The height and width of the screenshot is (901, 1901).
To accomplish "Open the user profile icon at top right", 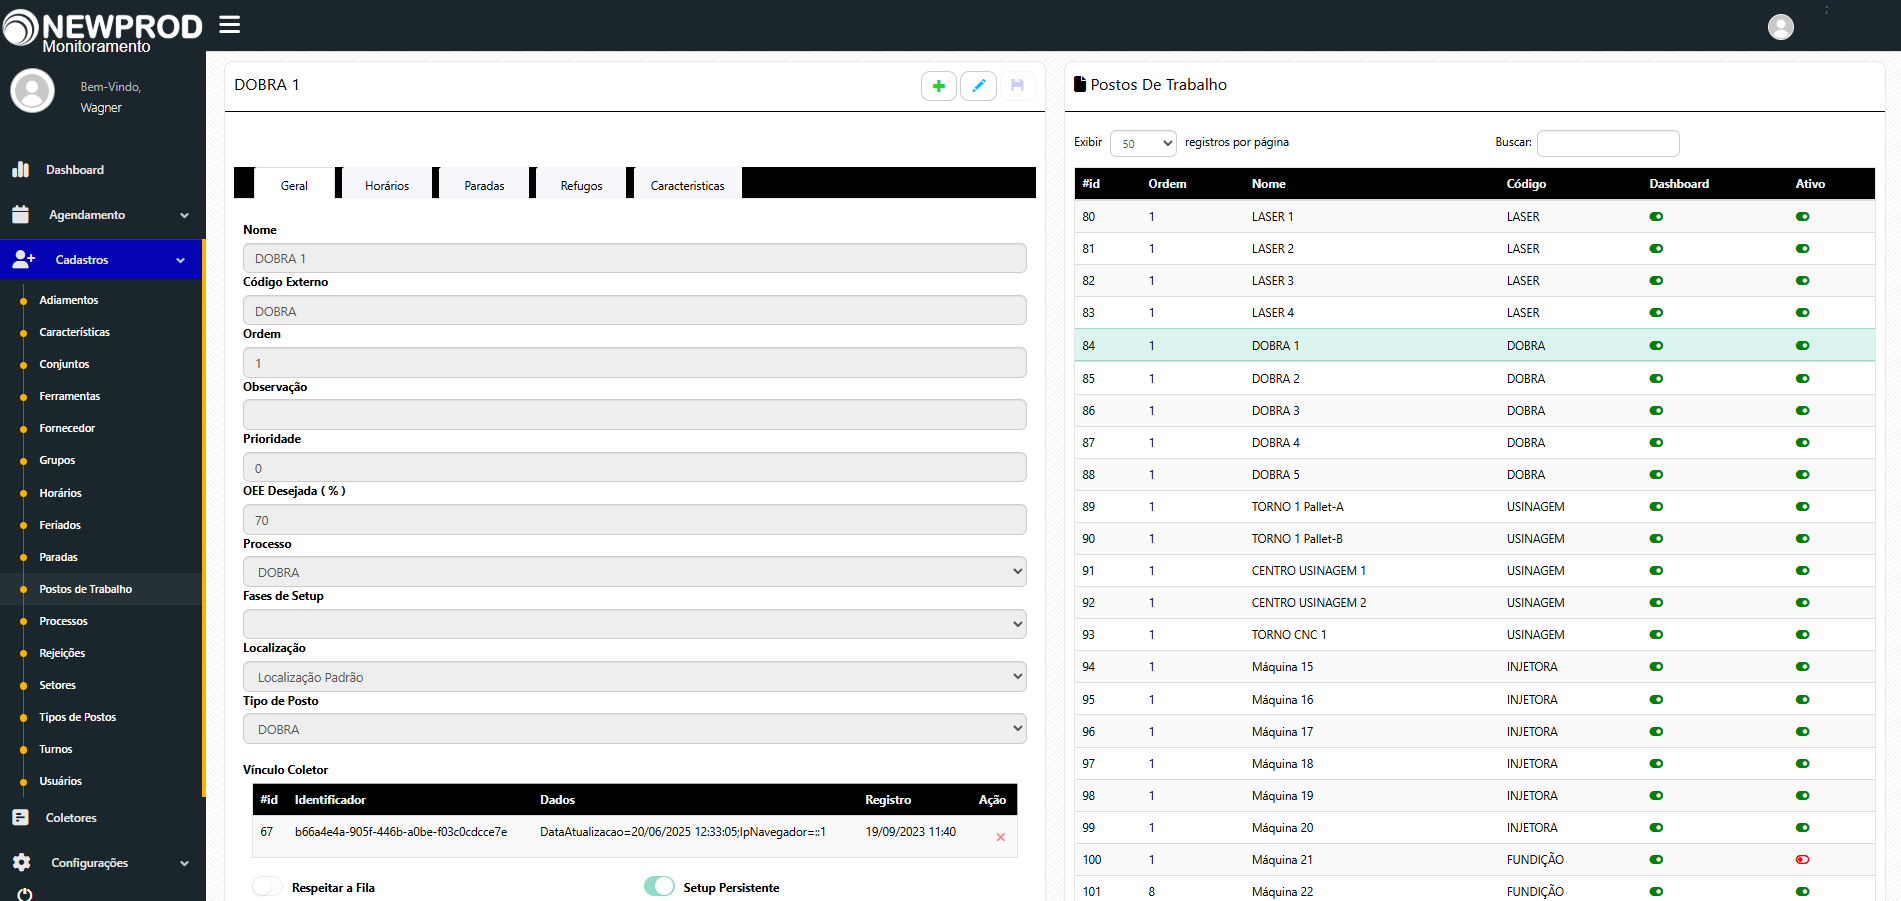I will pyautogui.click(x=1780, y=27).
